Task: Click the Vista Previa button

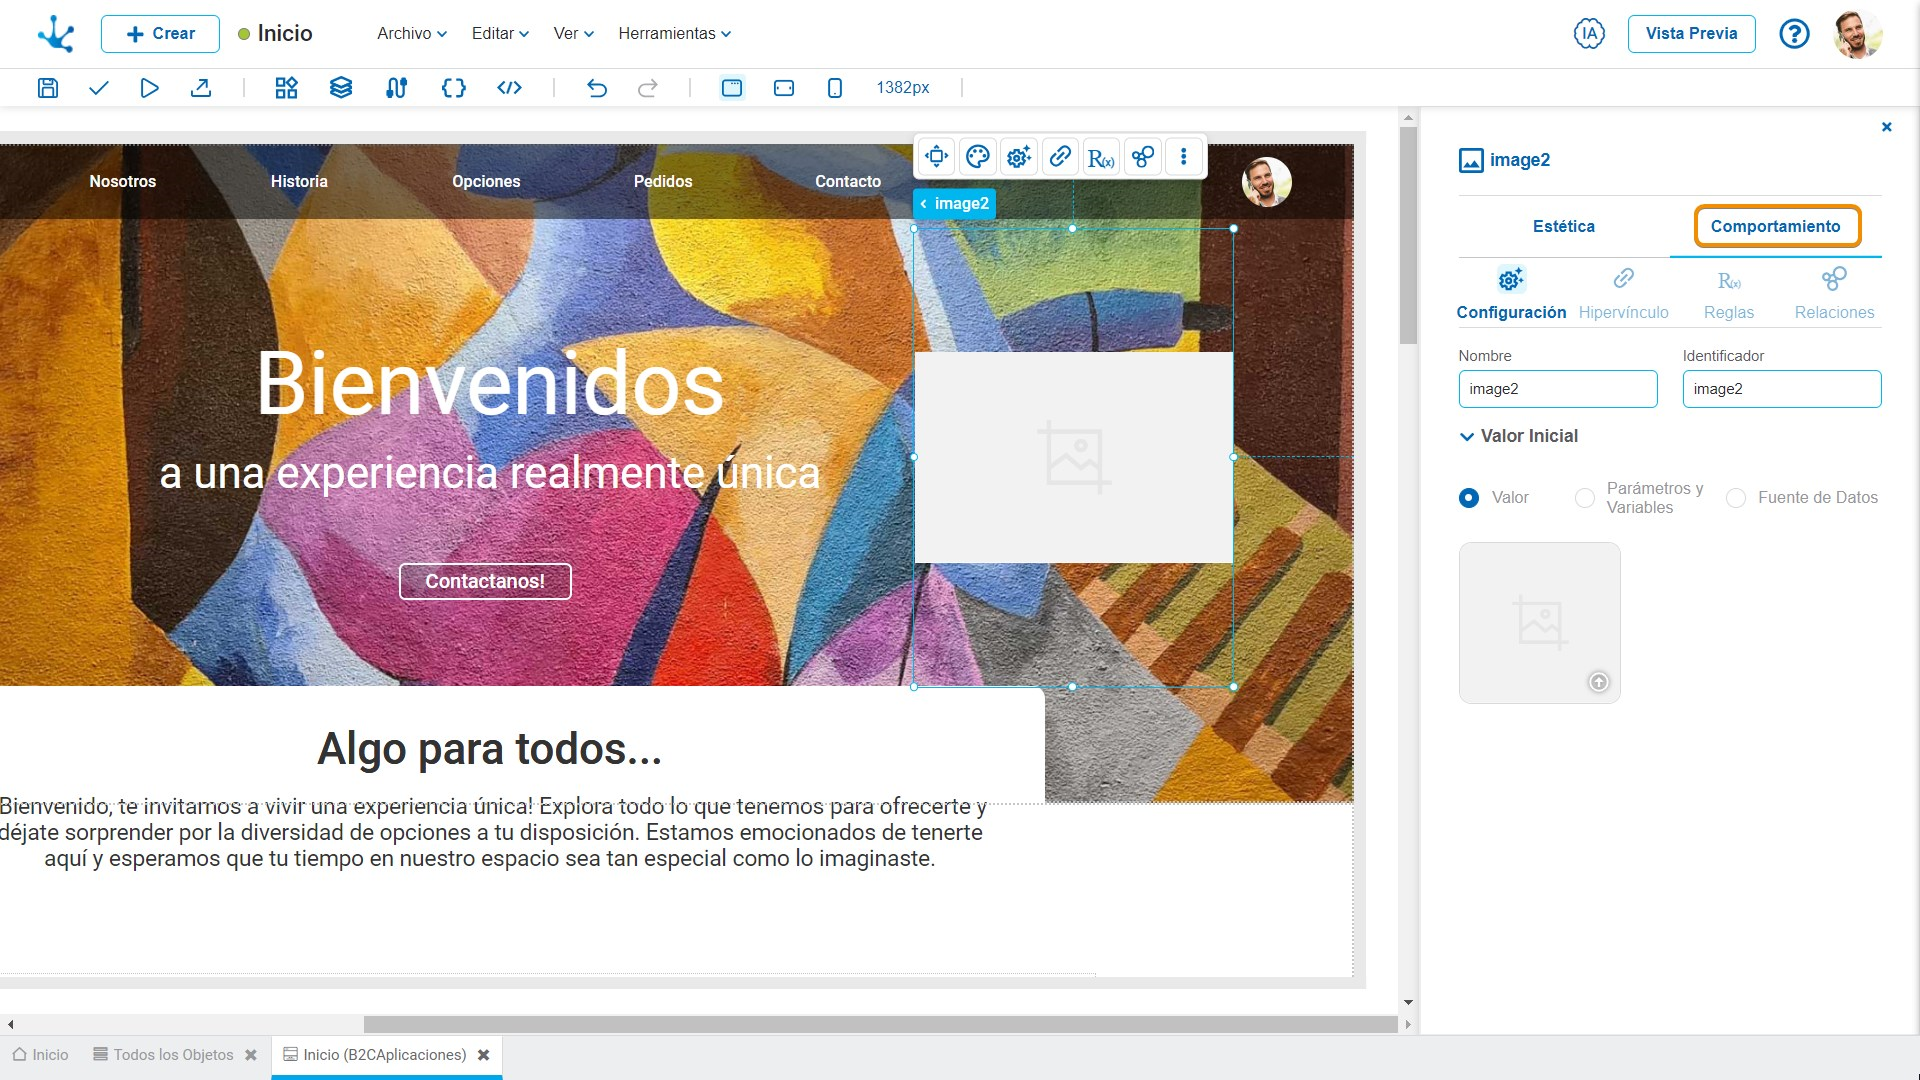Action: [1691, 34]
